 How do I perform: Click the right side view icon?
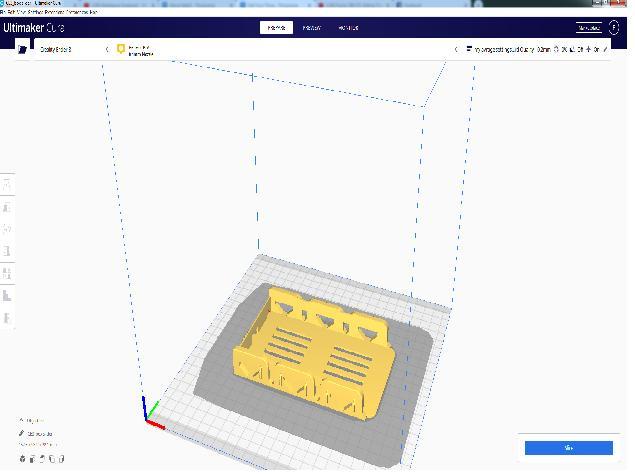61,459
